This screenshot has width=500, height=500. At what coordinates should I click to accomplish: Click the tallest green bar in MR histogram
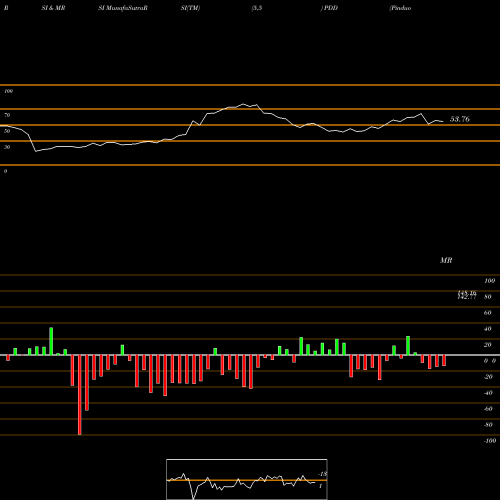click(x=51, y=341)
